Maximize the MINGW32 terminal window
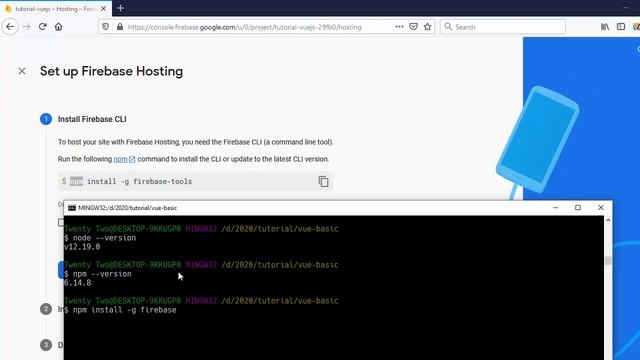The image size is (640, 360). point(578,208)
